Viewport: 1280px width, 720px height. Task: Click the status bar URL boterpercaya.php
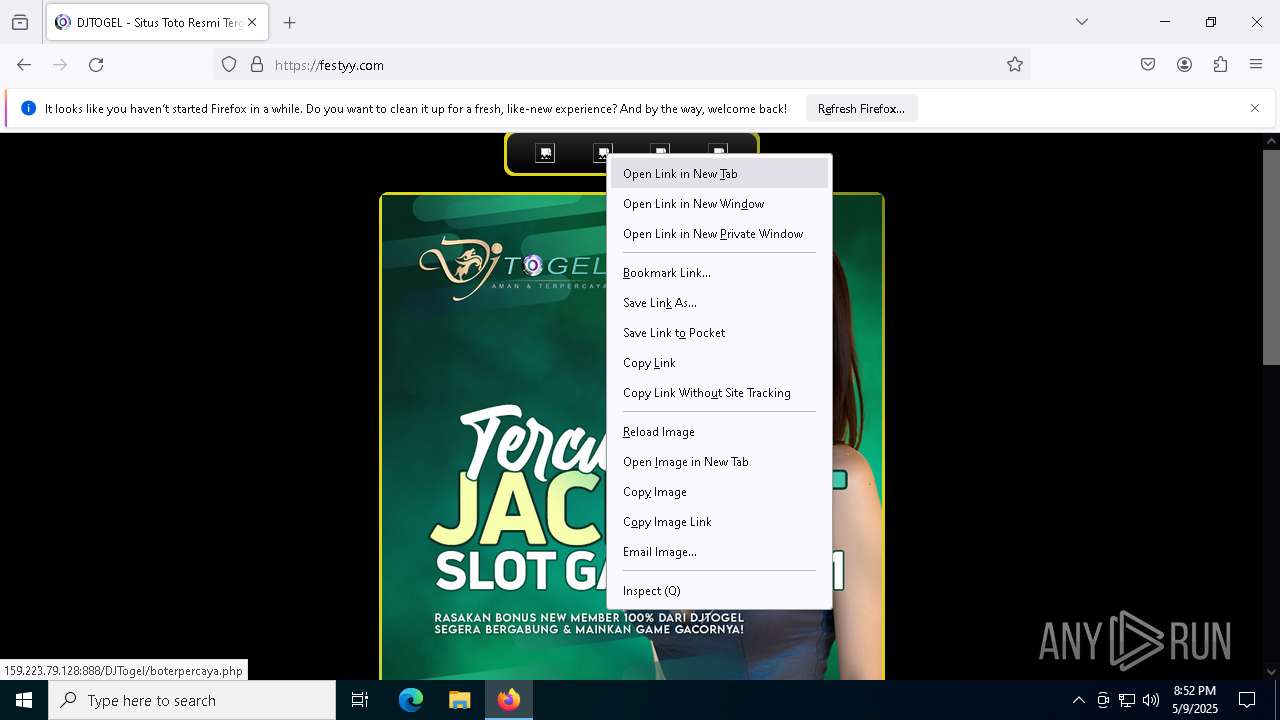[x=124, y=671]
